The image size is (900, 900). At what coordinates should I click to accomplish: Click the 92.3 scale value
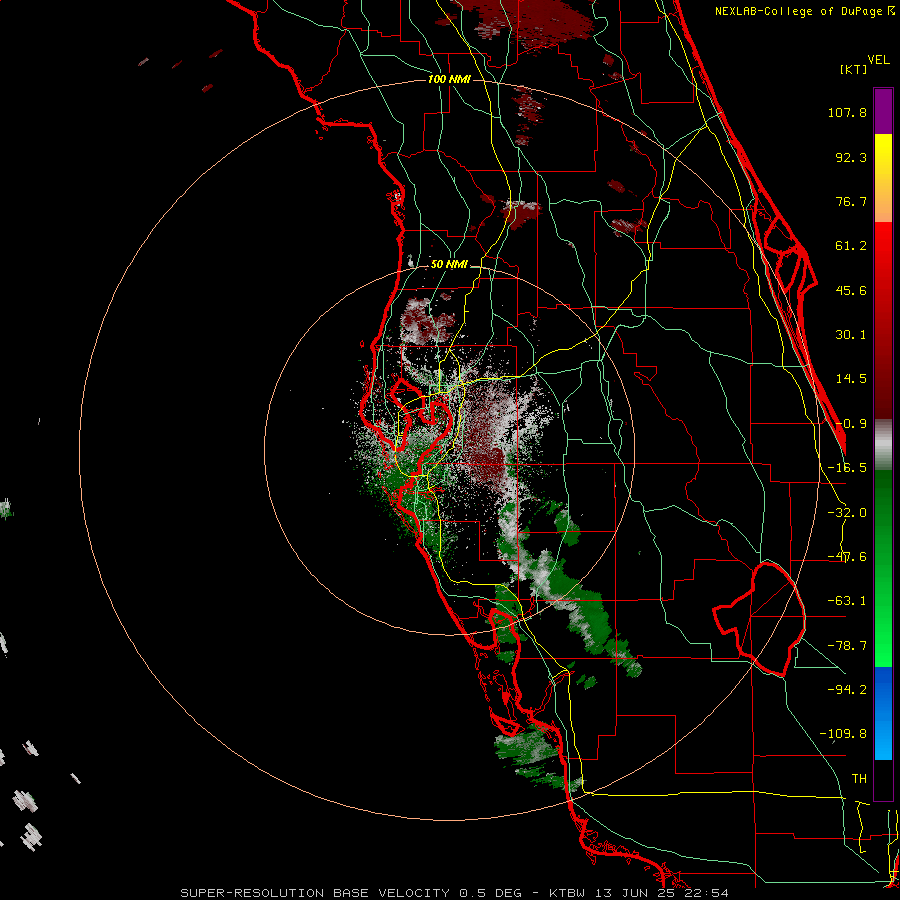(x=851, y=157)
